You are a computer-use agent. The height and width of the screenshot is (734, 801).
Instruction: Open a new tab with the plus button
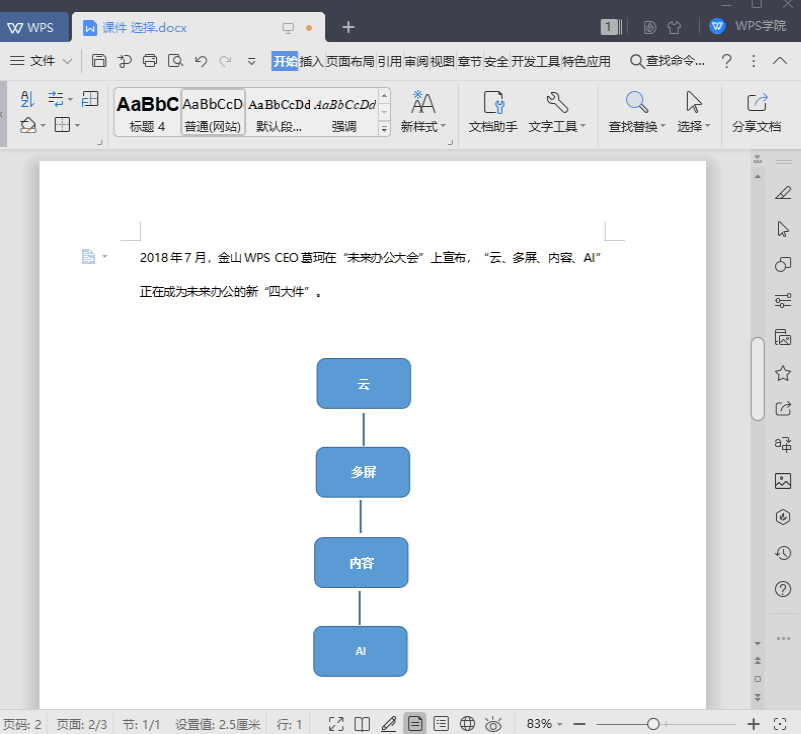click(348, 27)
